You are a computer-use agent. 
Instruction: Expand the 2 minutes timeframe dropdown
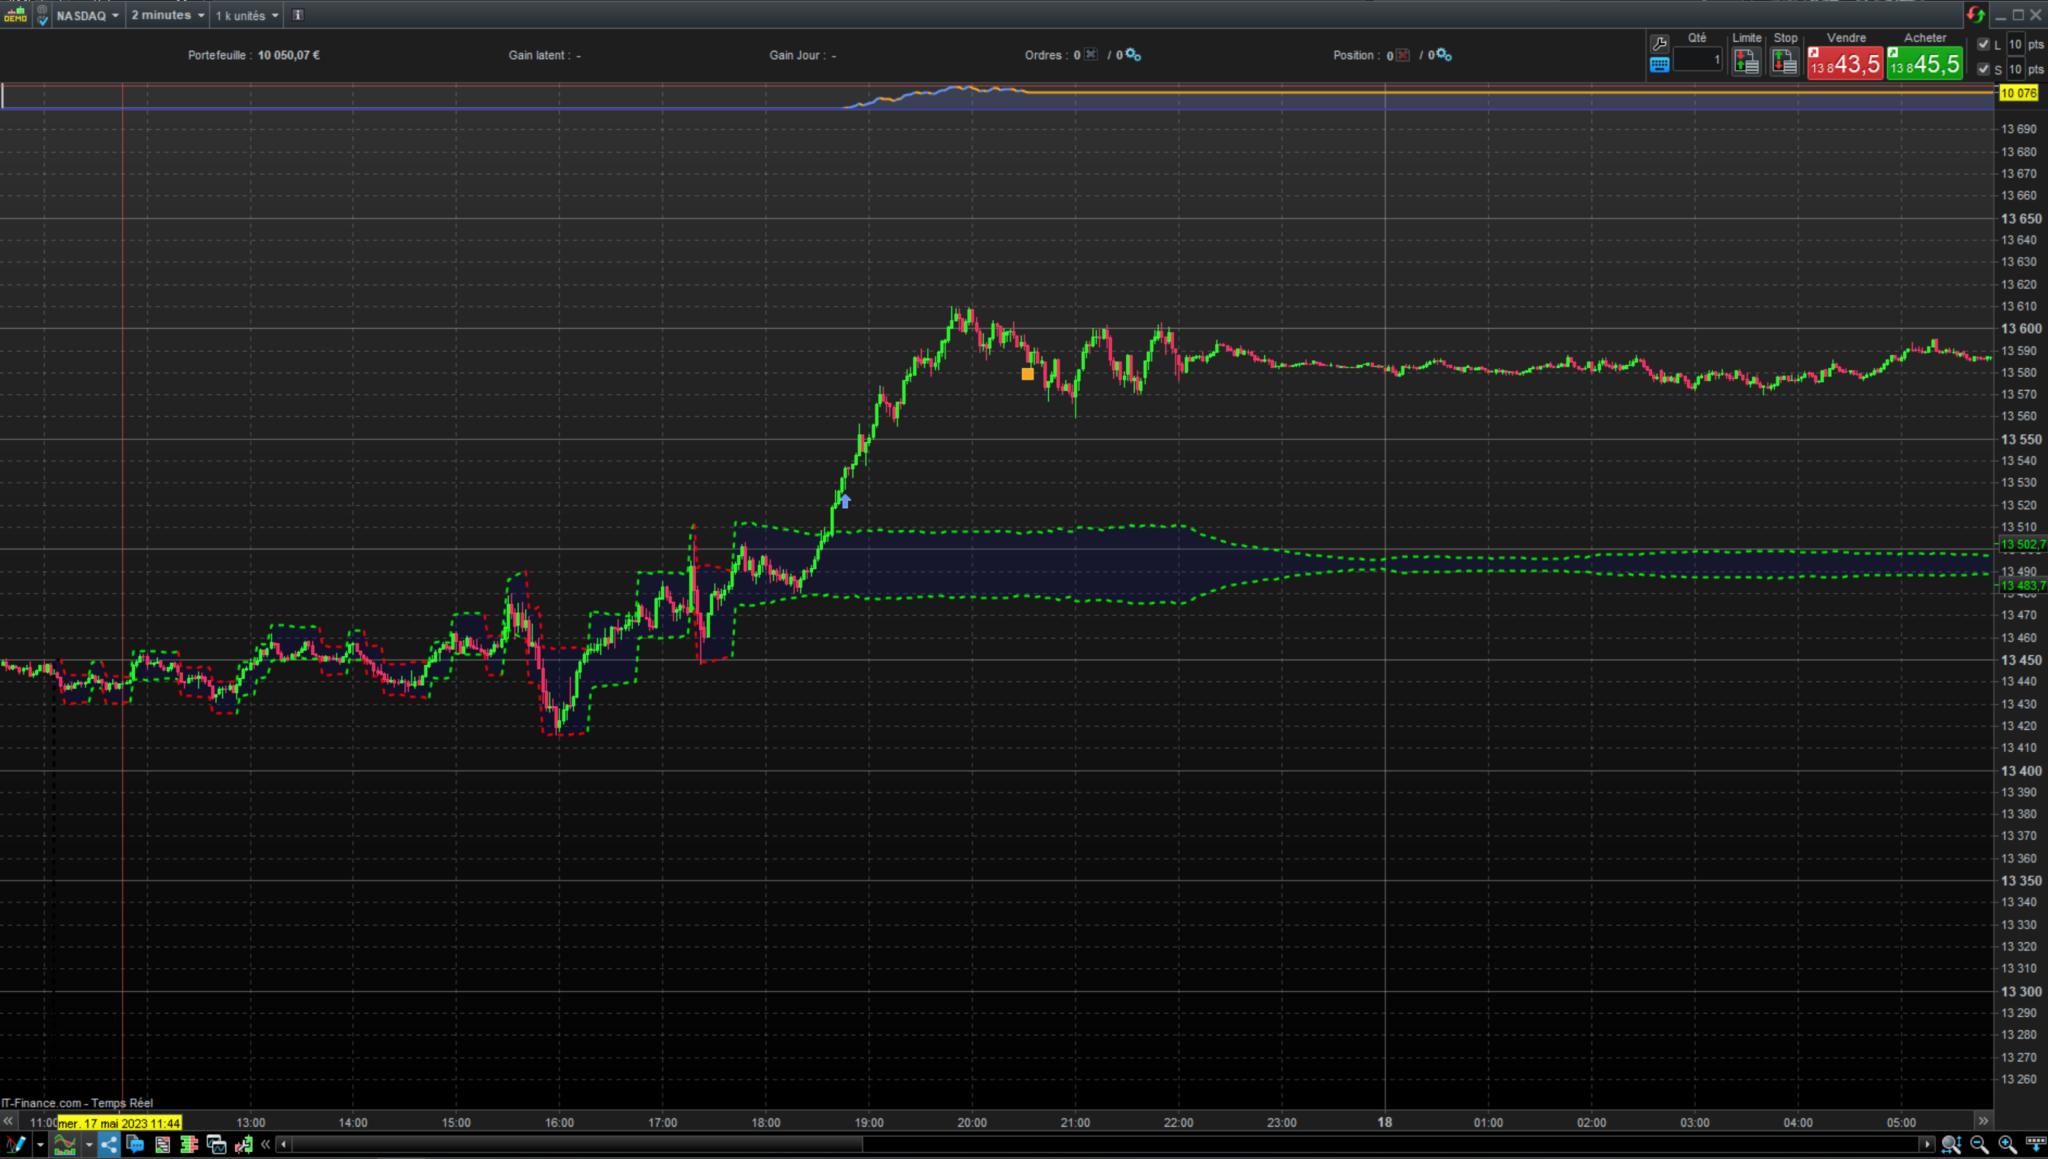(x=167, y=15)
